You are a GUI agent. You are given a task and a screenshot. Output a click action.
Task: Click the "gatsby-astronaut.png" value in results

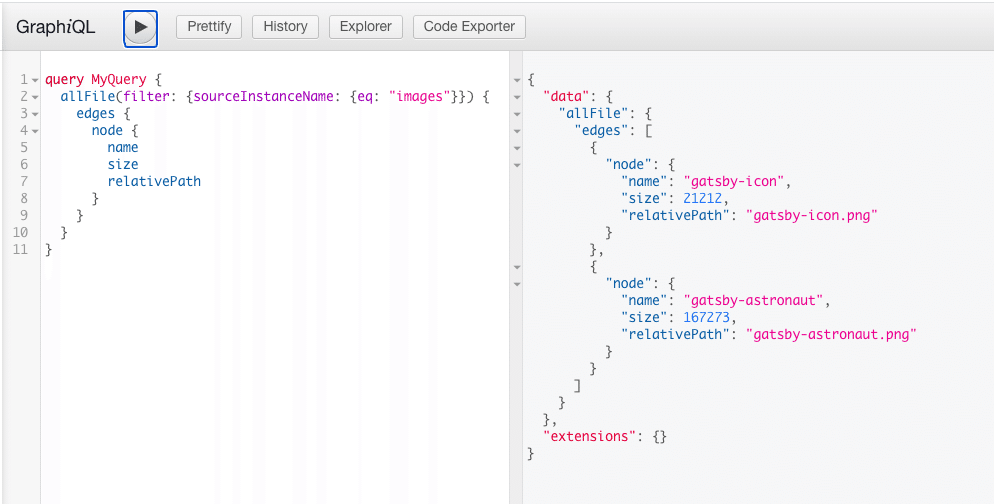[831, 334]
